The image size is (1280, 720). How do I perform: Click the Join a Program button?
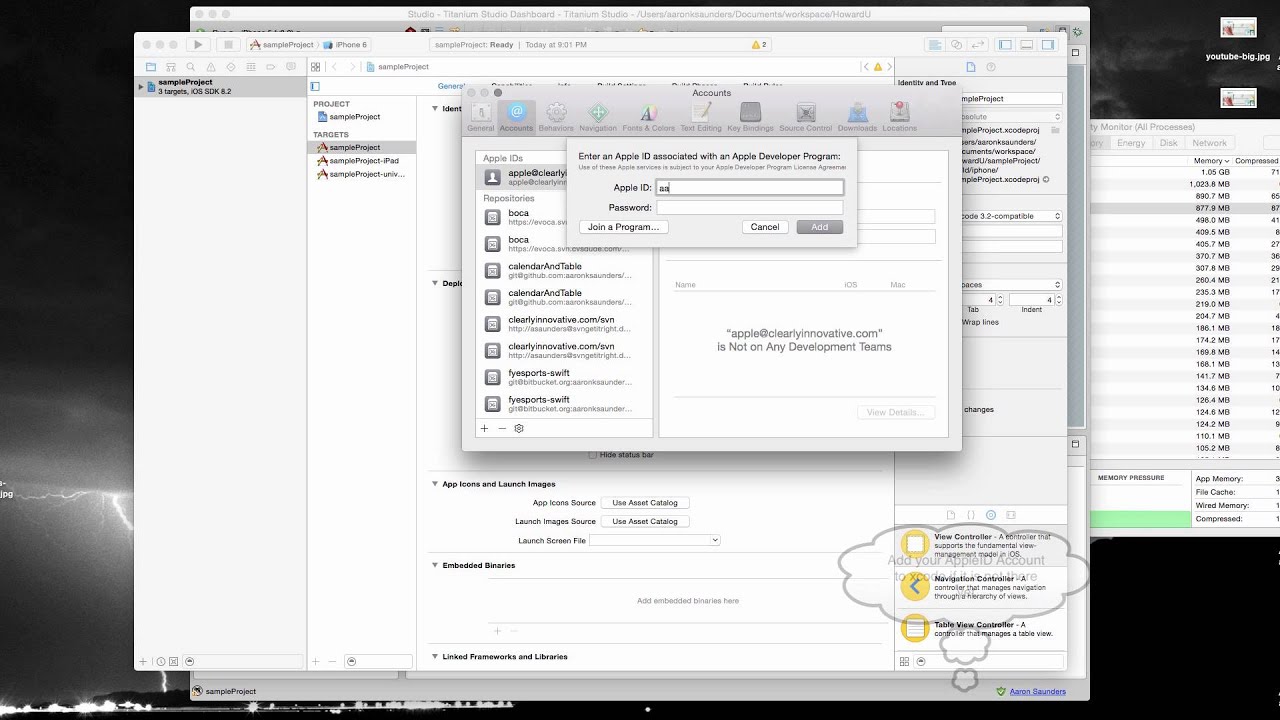click(623, 227)
